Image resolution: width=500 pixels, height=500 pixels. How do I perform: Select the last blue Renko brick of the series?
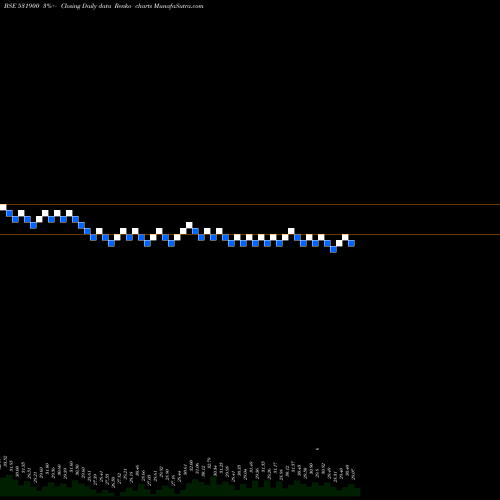351,243
